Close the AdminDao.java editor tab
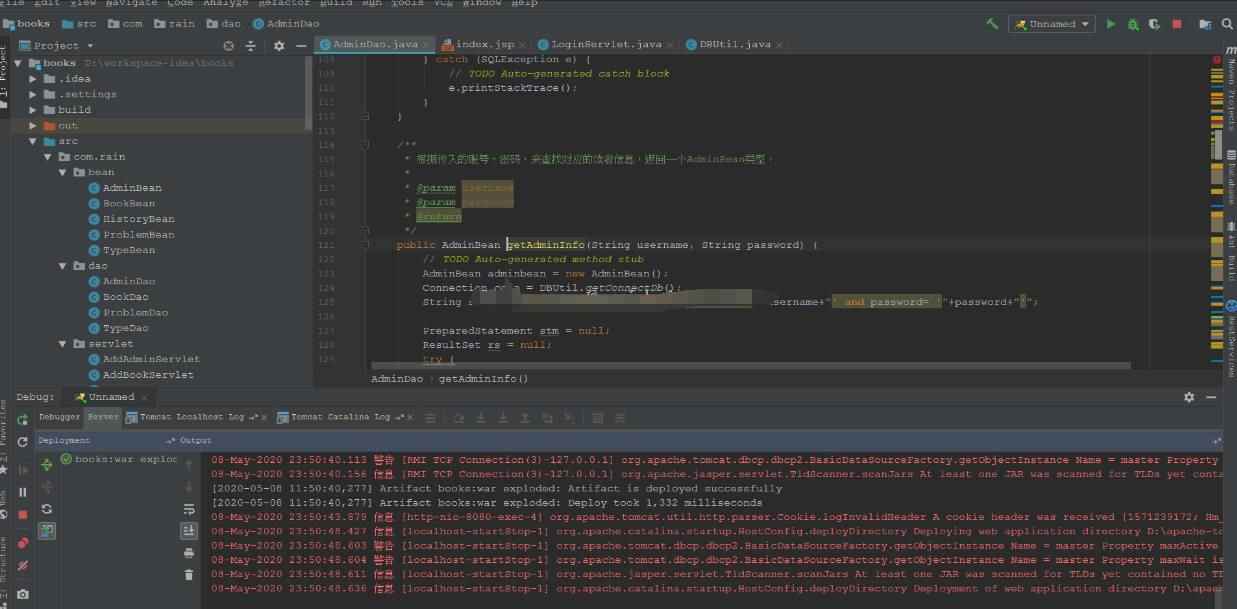Screen dimensions: 1237x609 pos(426,45)
